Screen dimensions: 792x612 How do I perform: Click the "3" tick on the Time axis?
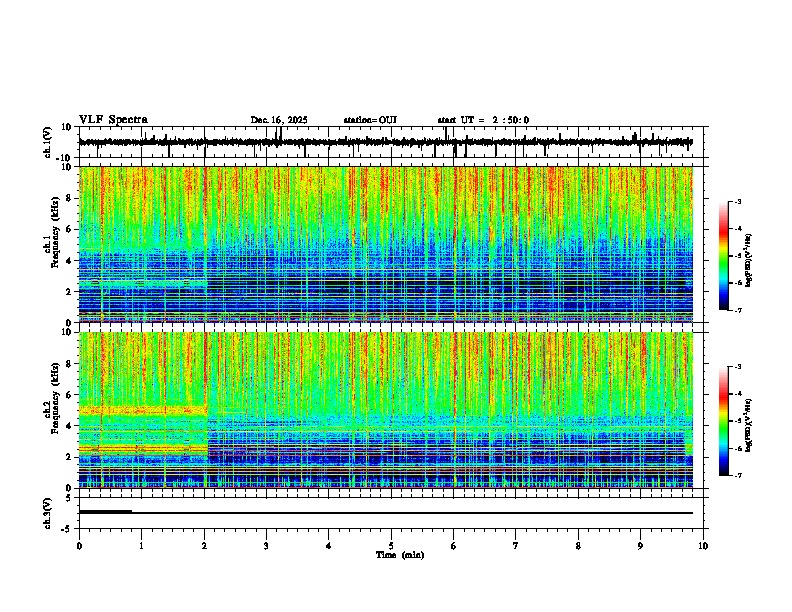266,546
